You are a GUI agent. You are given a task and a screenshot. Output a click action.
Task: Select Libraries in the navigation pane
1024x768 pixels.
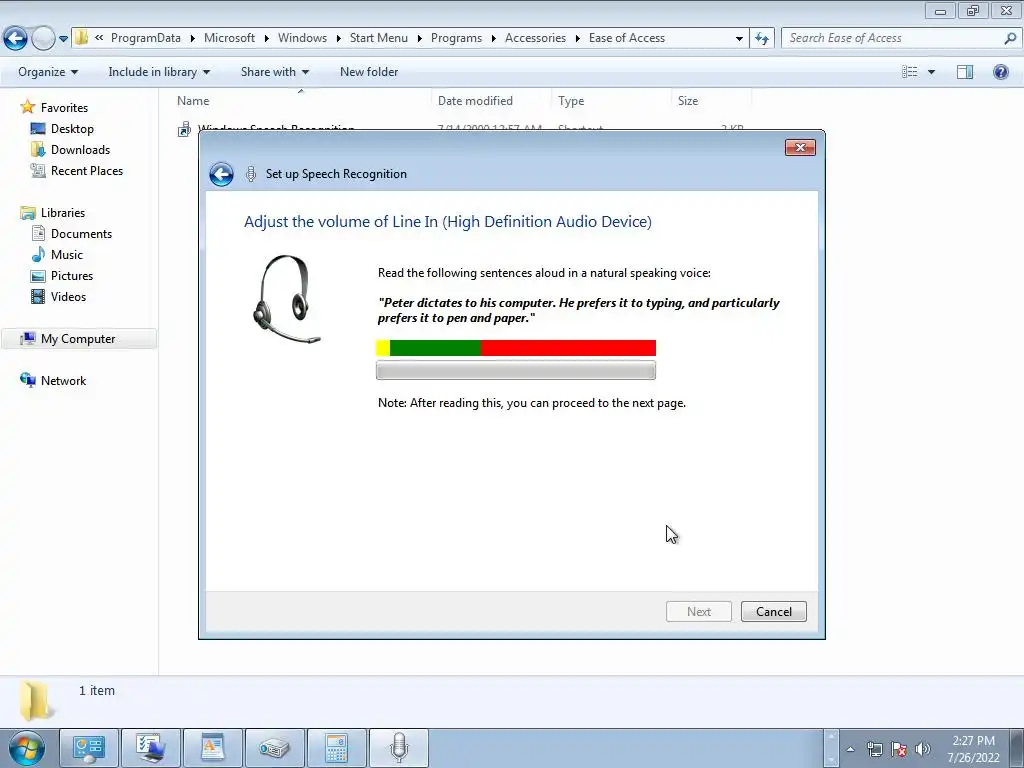[63, 213]
